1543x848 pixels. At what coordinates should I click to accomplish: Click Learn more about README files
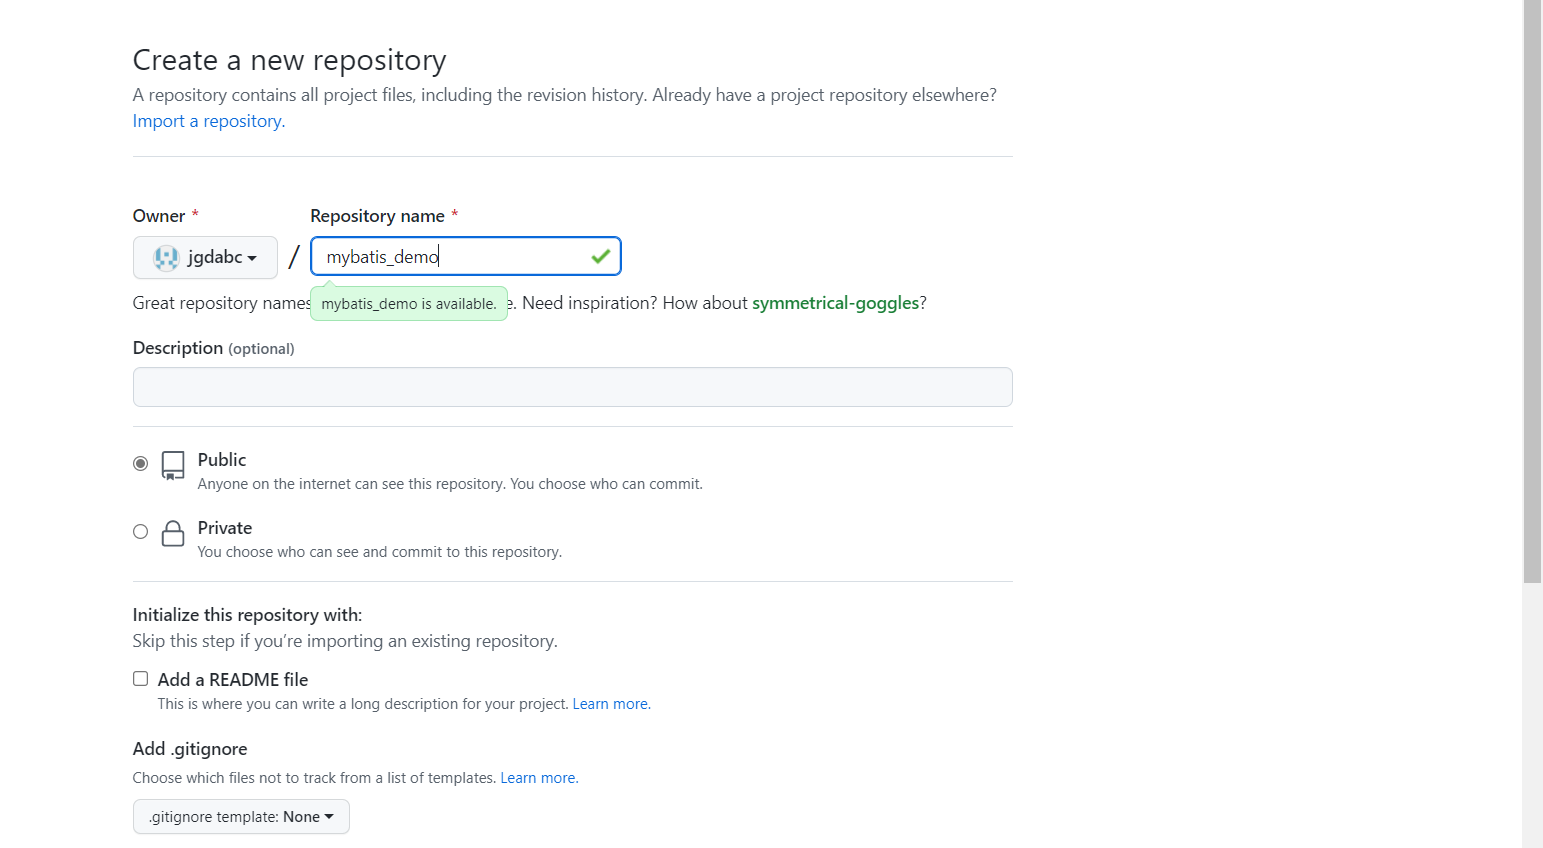click(x=610, y=703)
